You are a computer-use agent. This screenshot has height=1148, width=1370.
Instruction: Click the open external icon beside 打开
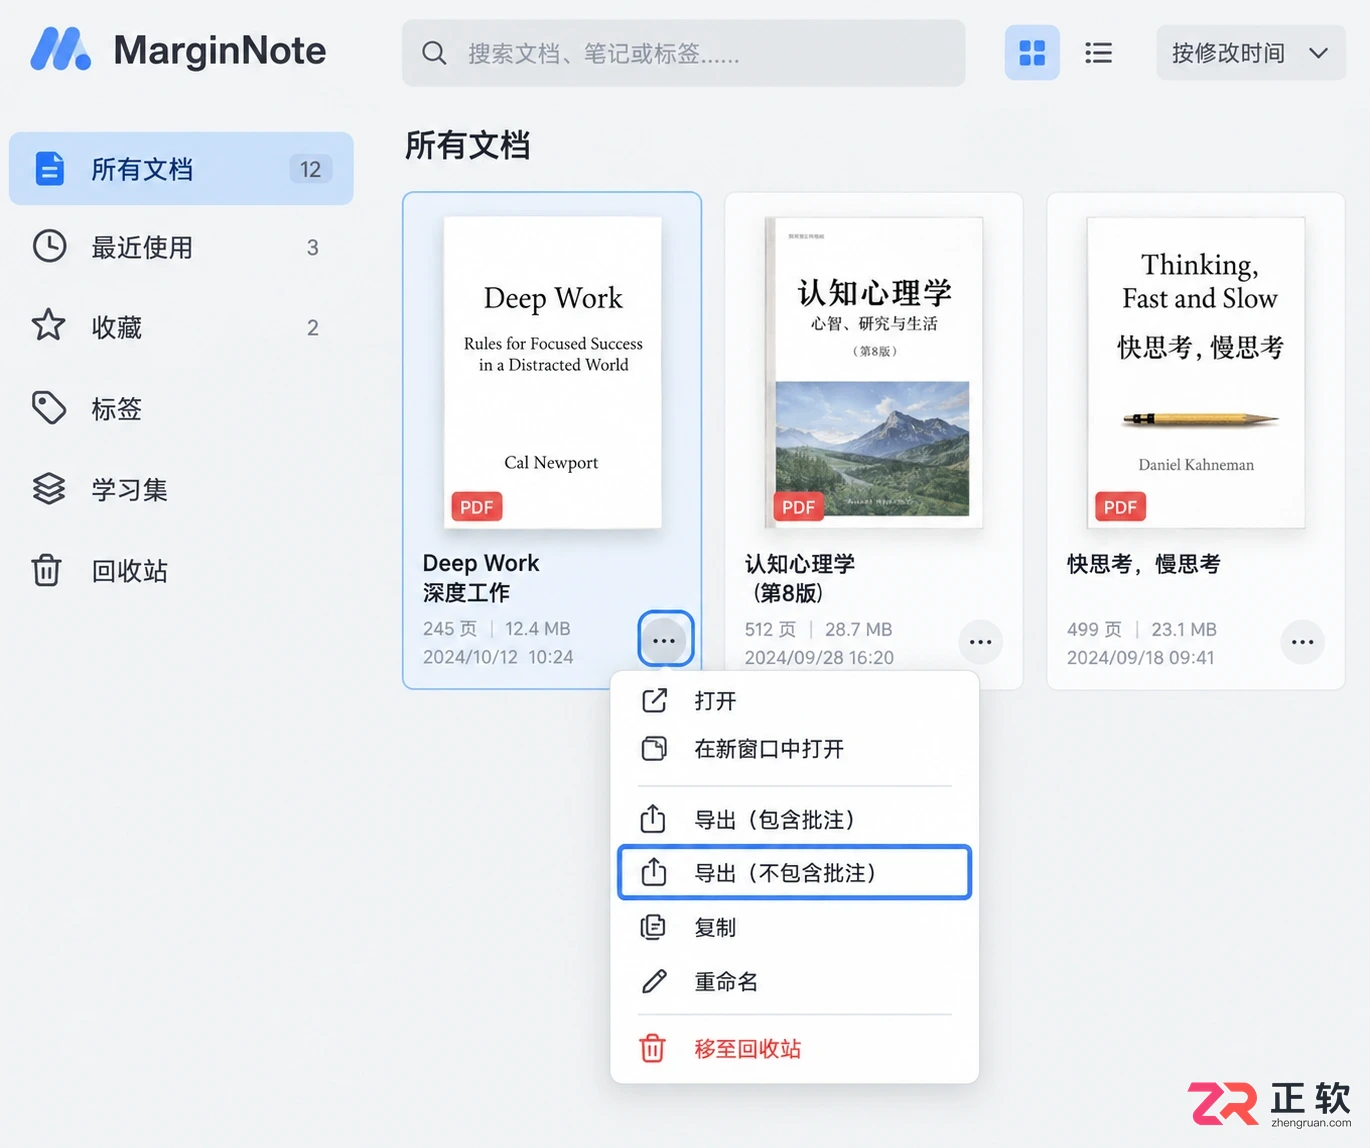[x=654, y=701]
